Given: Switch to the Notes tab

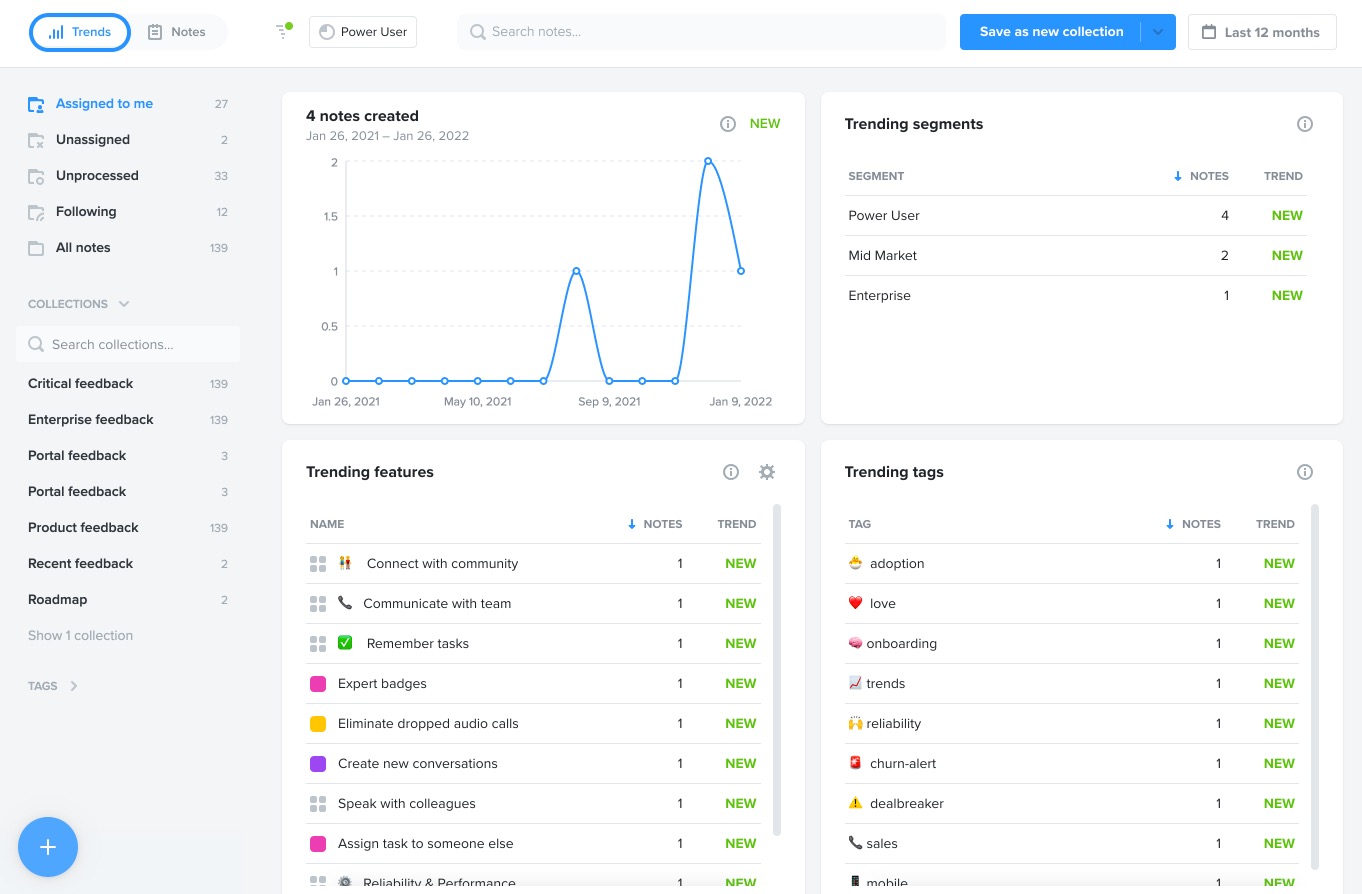Looking at the screenshot, I should coord(178,31).
